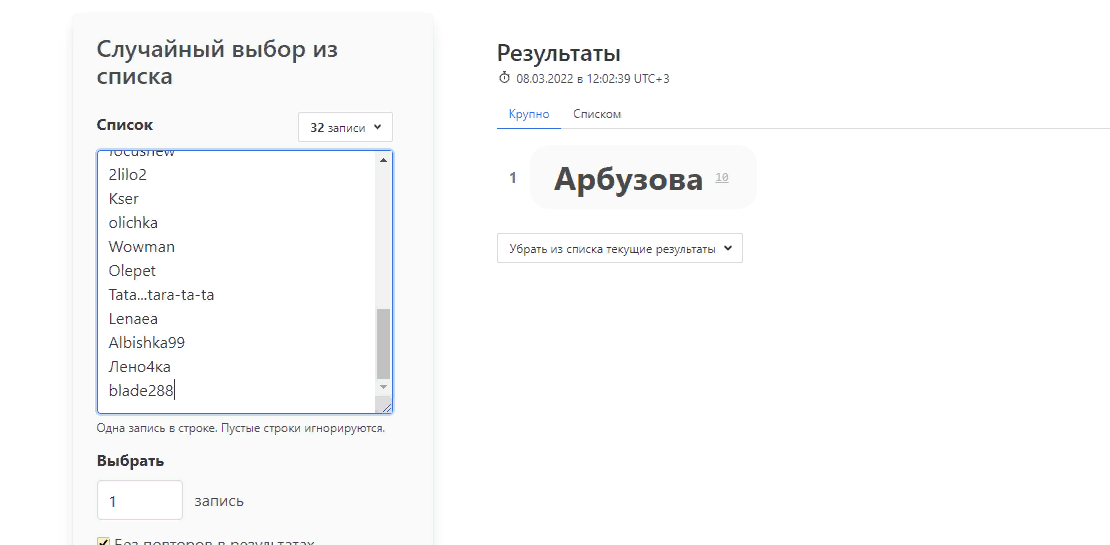Click the 'Список' label

coord(125,125)
